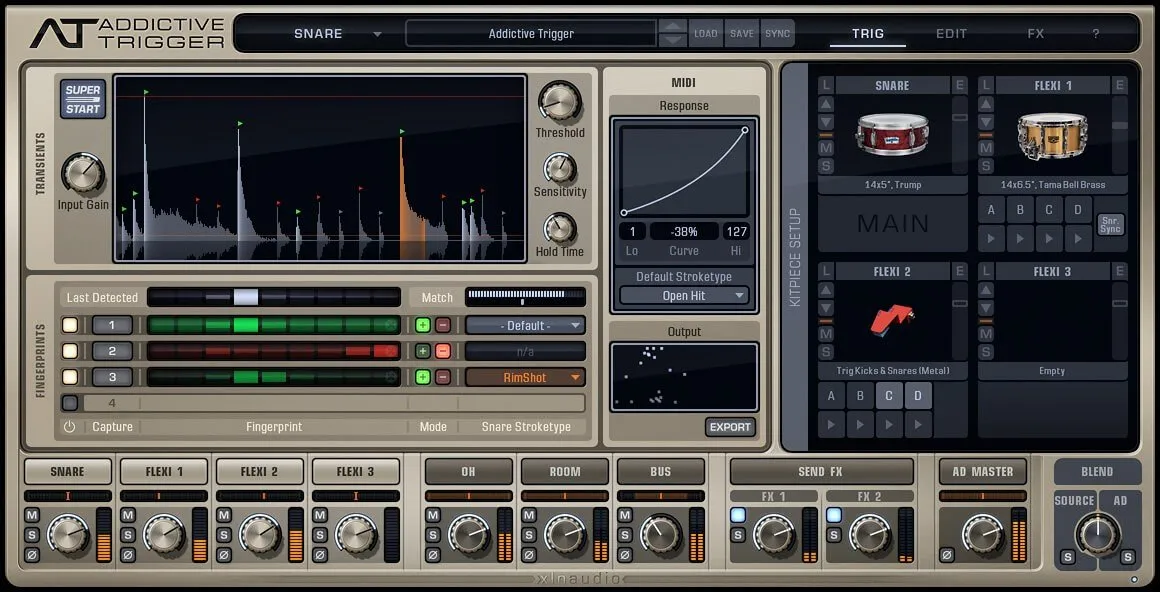Click the up arrow icon on the Snare kitpiece
This screenshot has height=592, width=1160.
[x=825, y=103]
